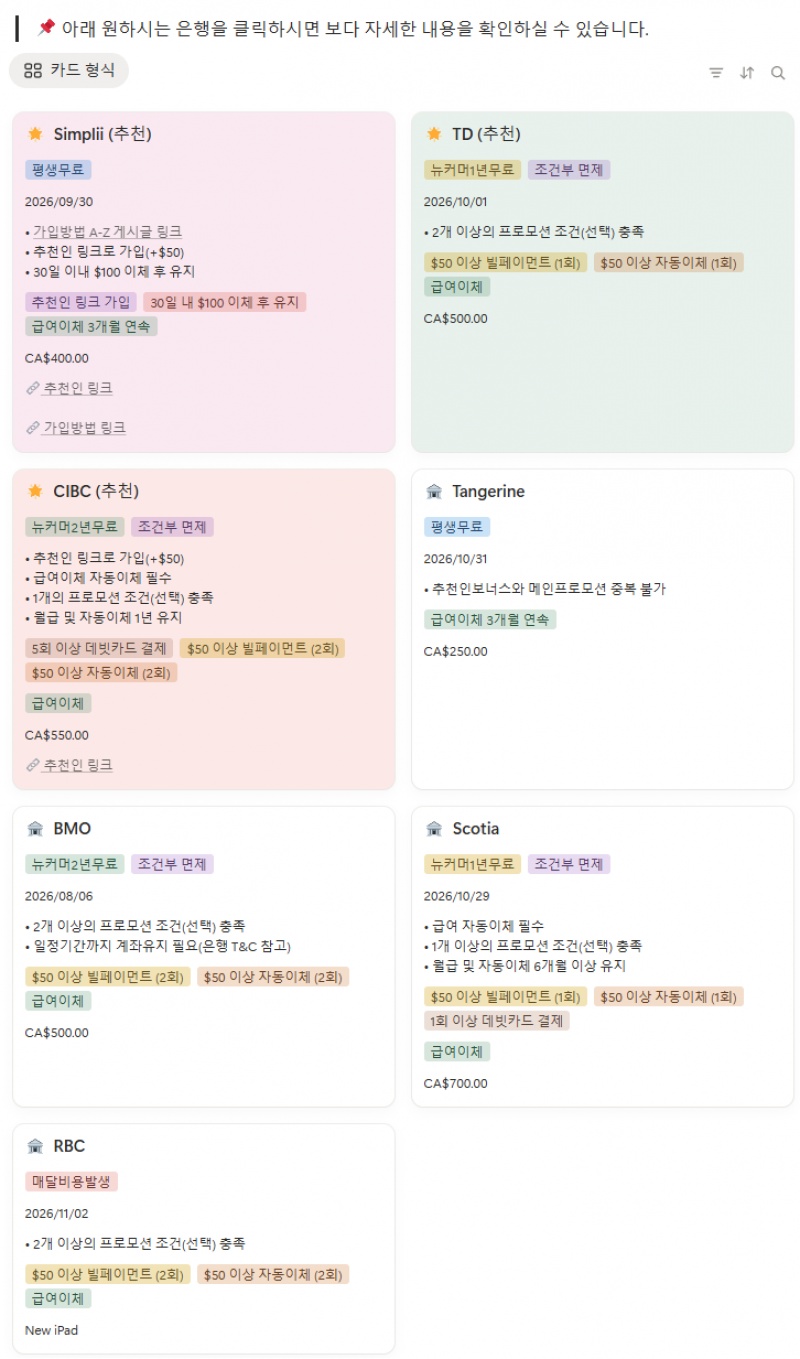Click the bank icon next to Scotia
Screen dimensions: 800x1359
point(434,828)
